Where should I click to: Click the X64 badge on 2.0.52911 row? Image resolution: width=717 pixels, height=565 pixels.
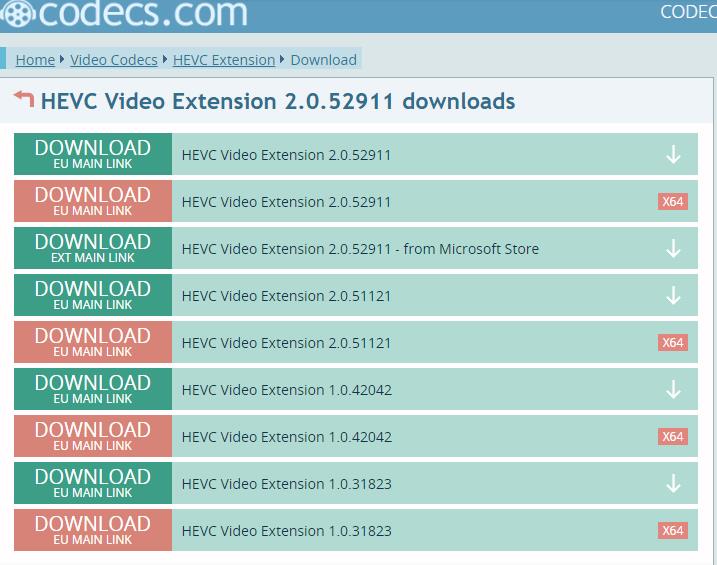point(673,202)
